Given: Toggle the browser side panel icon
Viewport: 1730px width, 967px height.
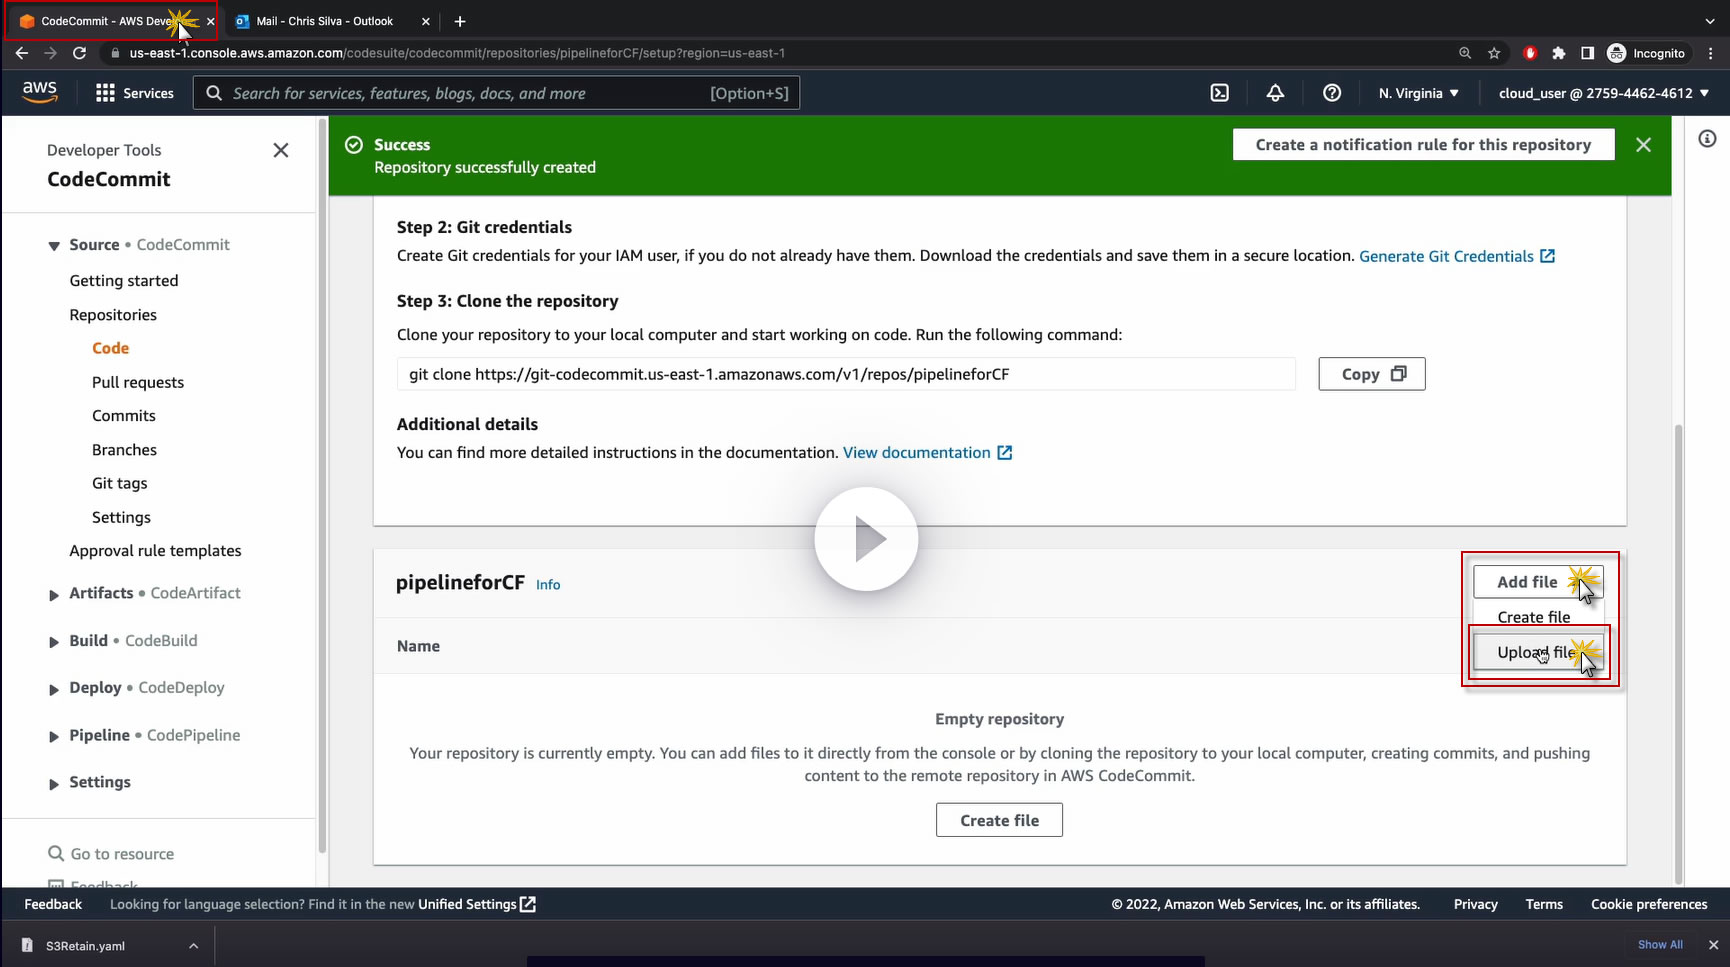Looking at the screenshot, I should pyautogui.click(x=1587, y=53).
